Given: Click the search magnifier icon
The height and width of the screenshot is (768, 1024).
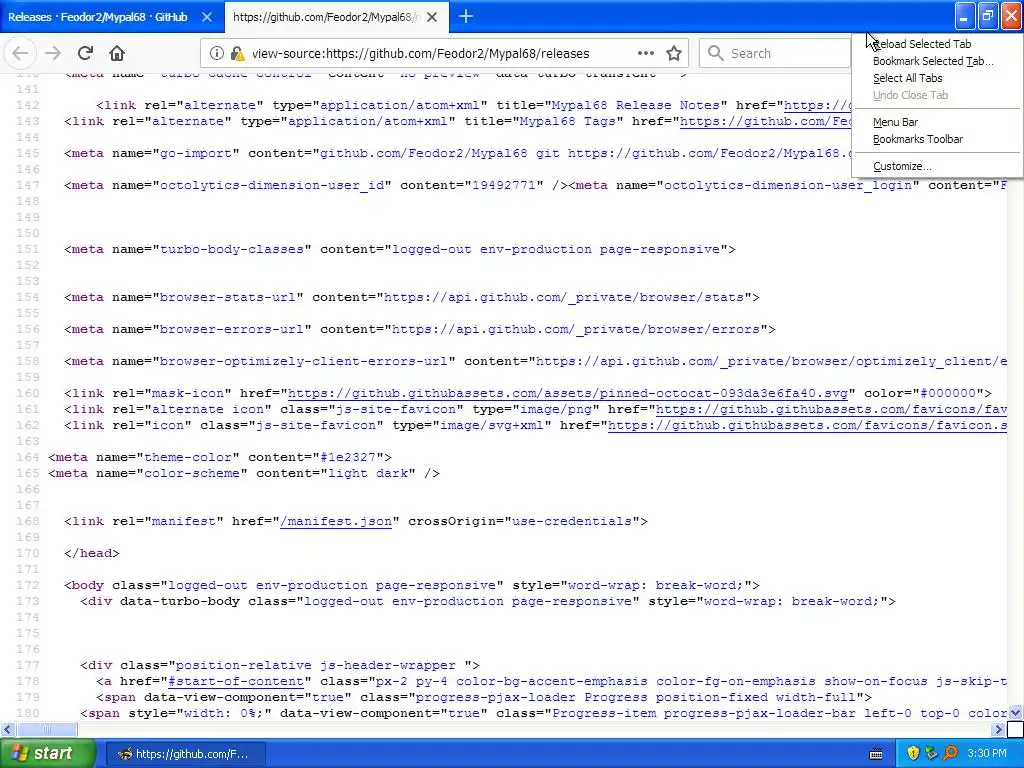Looking at the screenshot, I should [x=716, y=54].
